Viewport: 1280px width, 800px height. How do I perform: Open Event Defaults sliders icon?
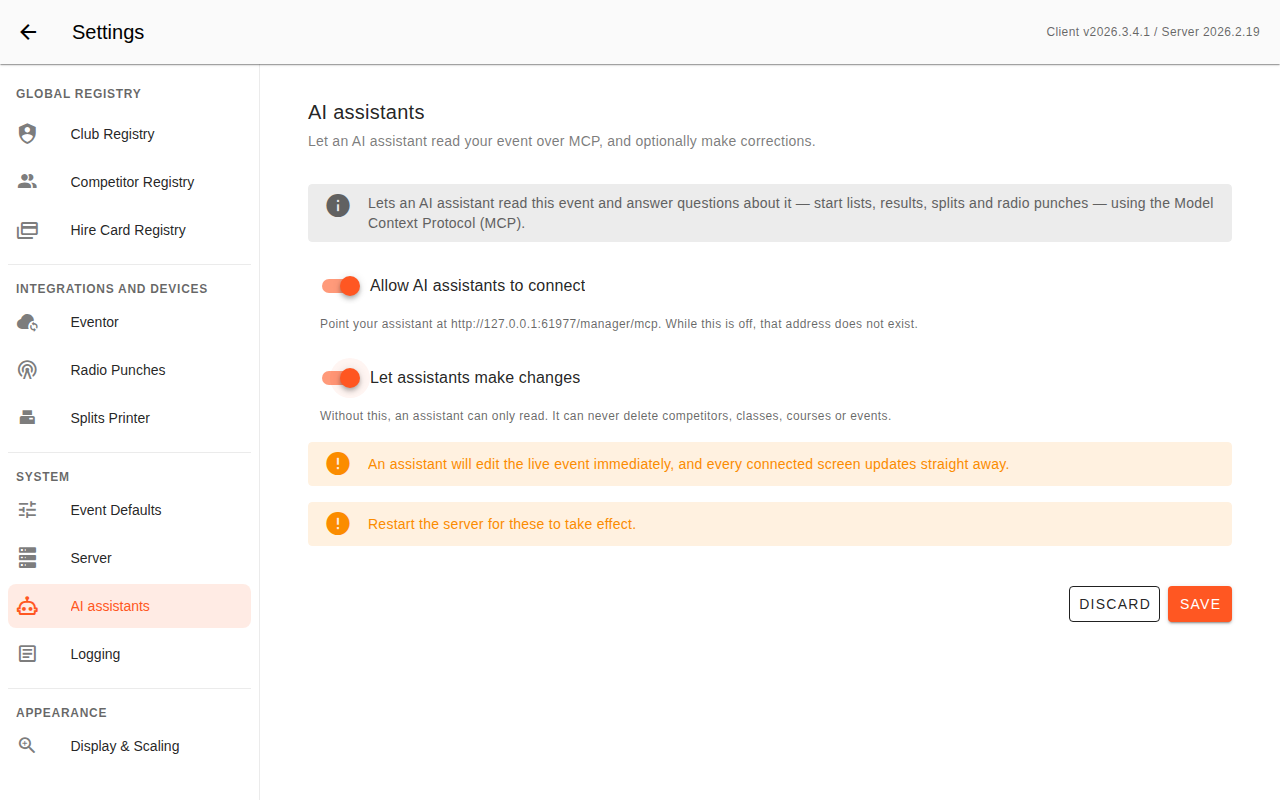click(x=27, y=510)
